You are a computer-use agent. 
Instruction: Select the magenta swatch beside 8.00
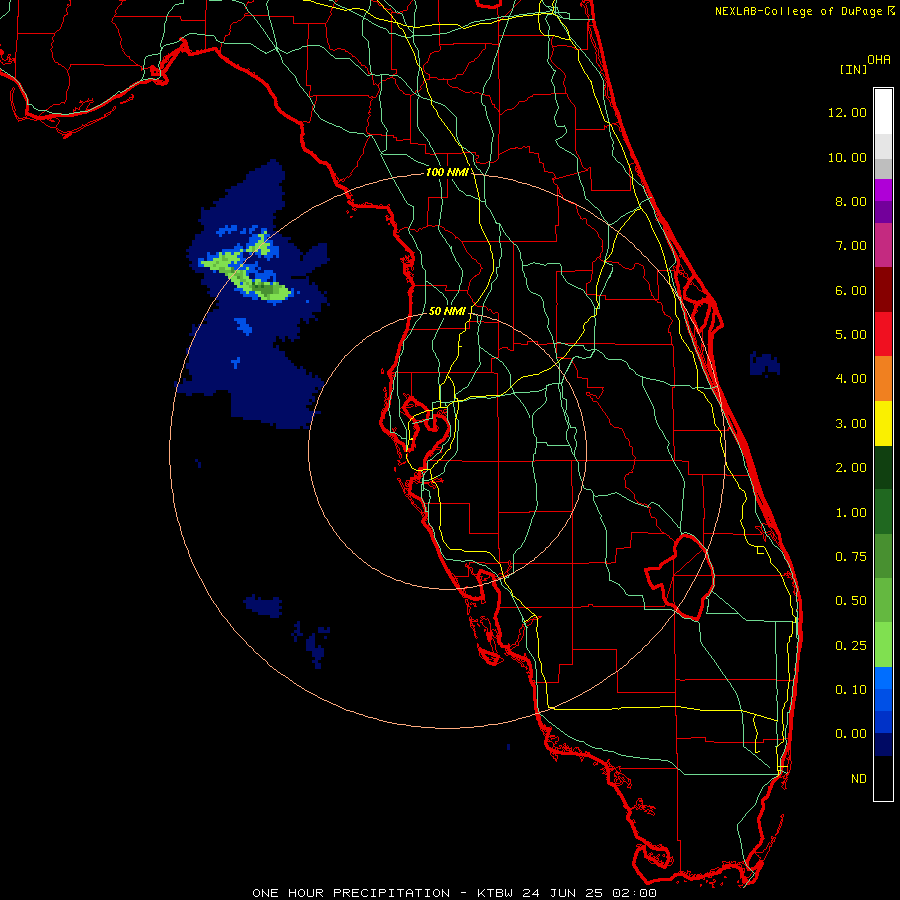pyautogui.click(x=883, y=190)
